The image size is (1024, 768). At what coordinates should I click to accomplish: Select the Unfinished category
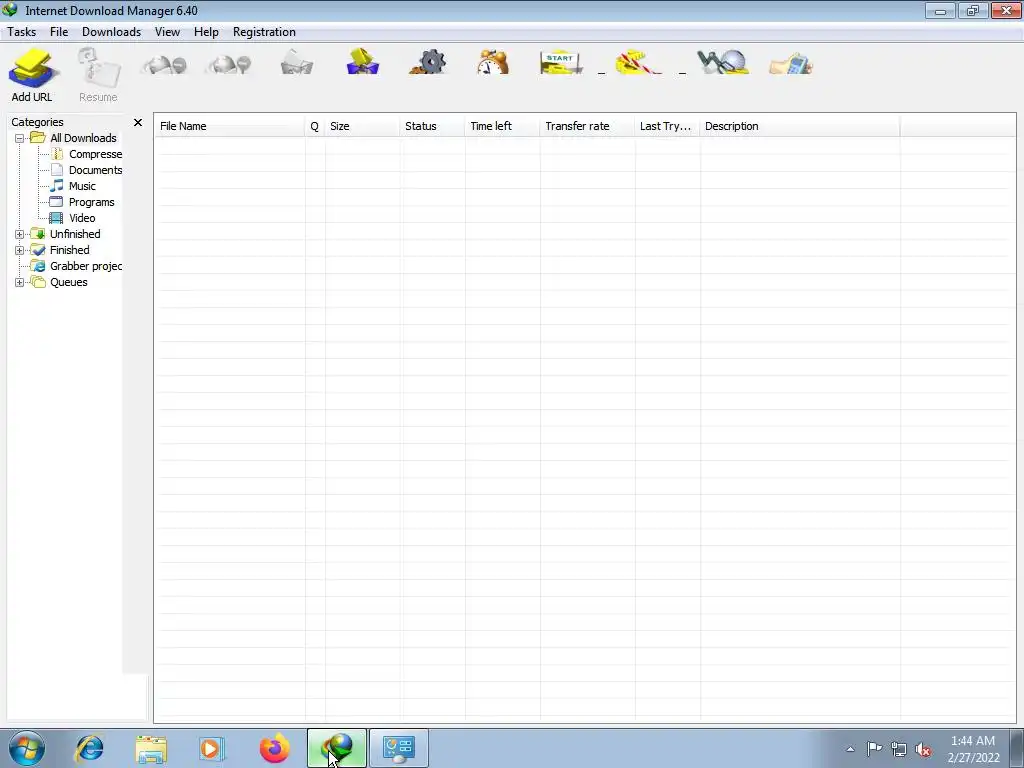tap(75, 234)
